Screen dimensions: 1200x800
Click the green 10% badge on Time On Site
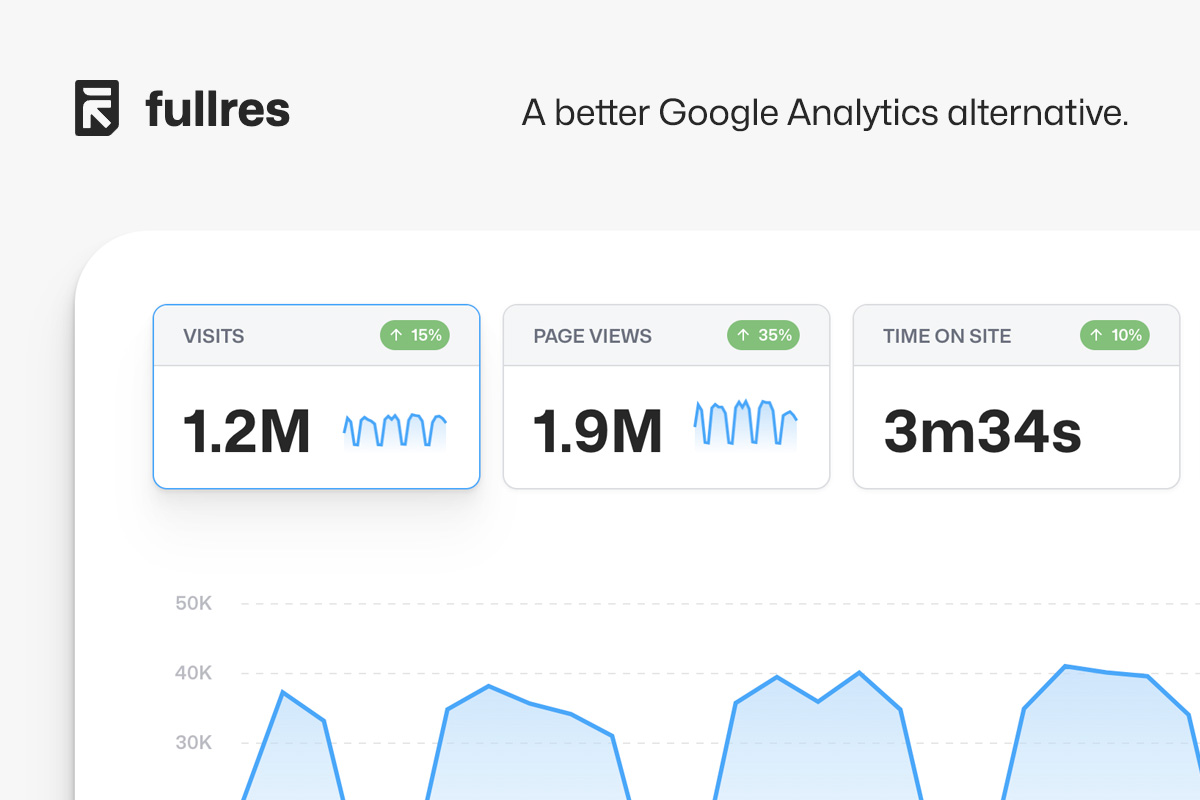[x=1114, y=335]
